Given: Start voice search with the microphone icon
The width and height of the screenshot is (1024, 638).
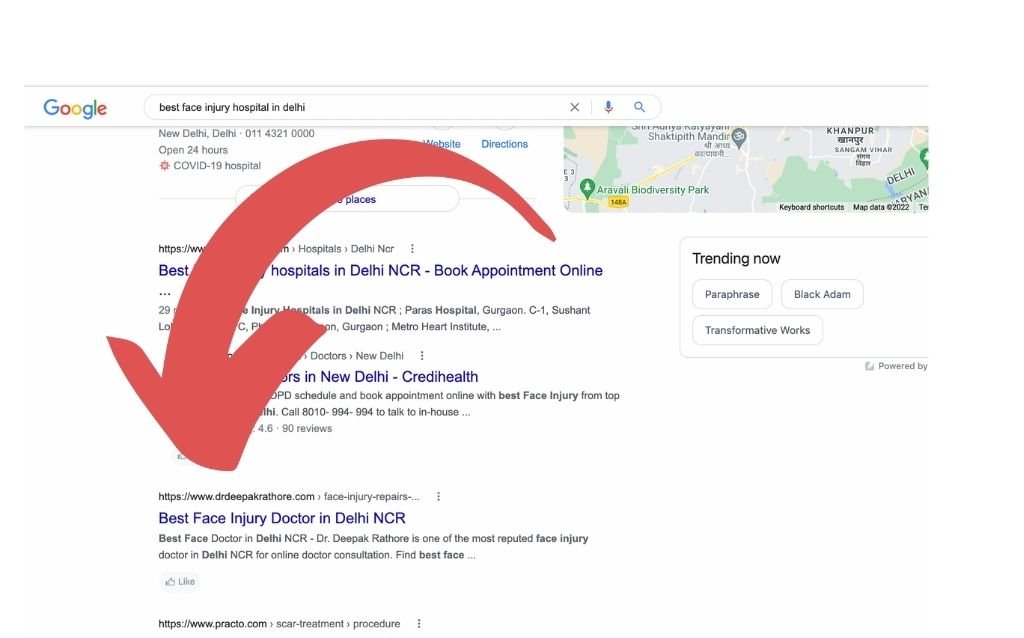Looking at the screenshot, I should point(607,107).
